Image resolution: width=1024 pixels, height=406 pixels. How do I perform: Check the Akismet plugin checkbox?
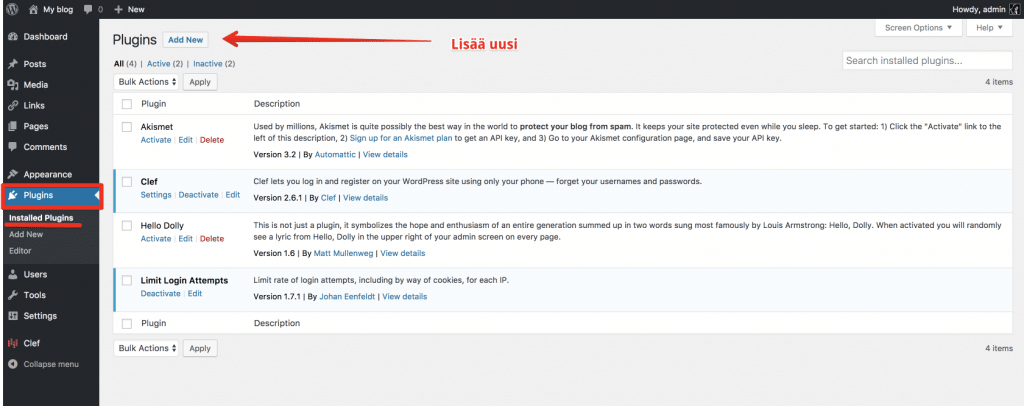tap(127, 127)
